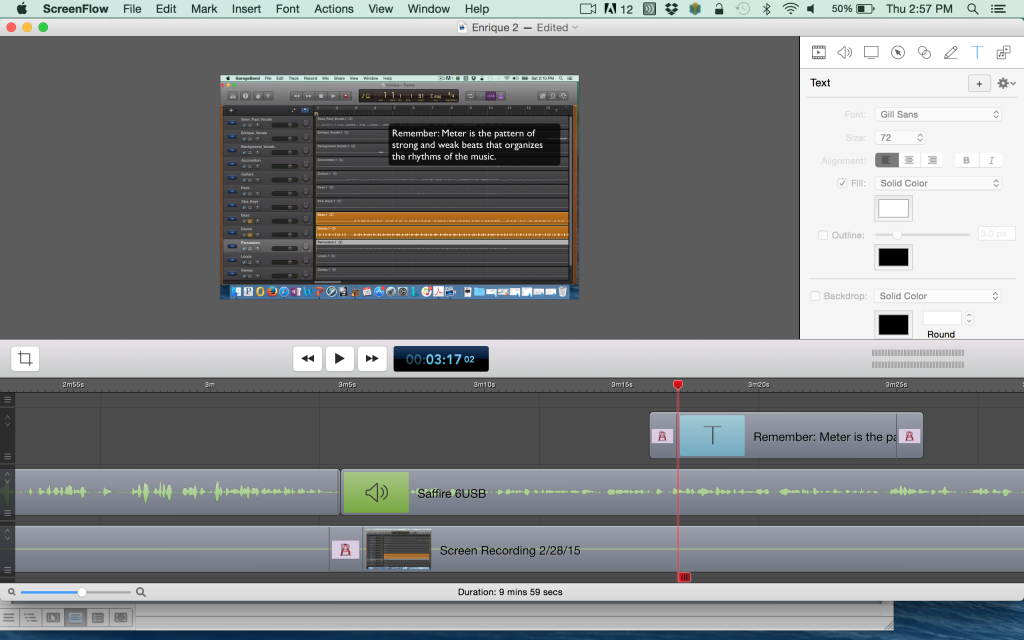Click the Bluetooth icon in the menu bar

click(x=767, y=8)
